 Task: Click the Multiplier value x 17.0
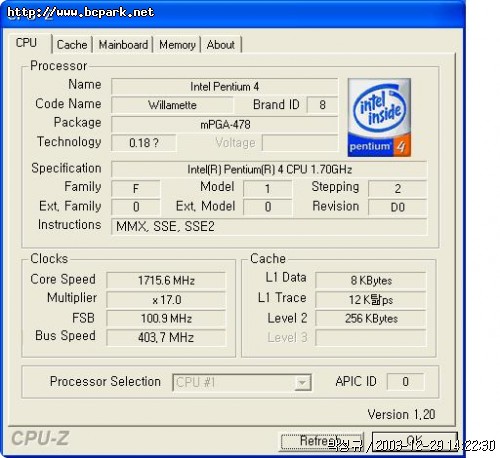(166, 299)
